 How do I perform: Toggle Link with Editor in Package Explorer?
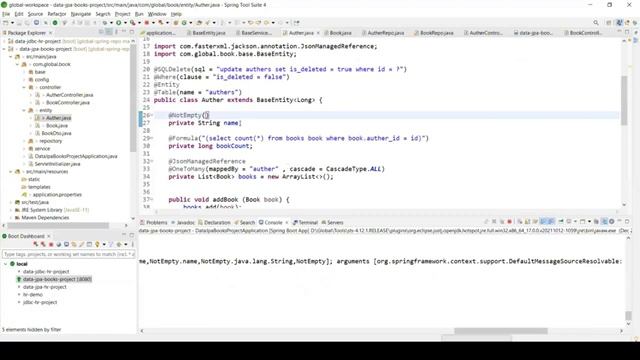(x=109, y=32)
